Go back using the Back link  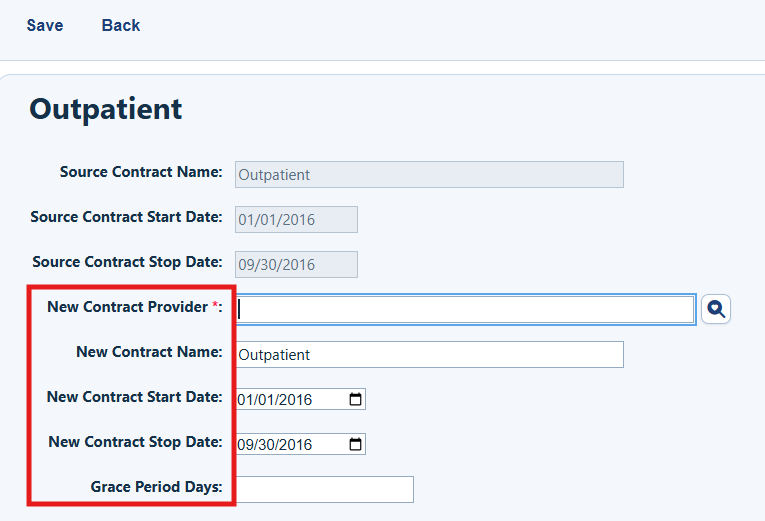[x=121, y=25]
